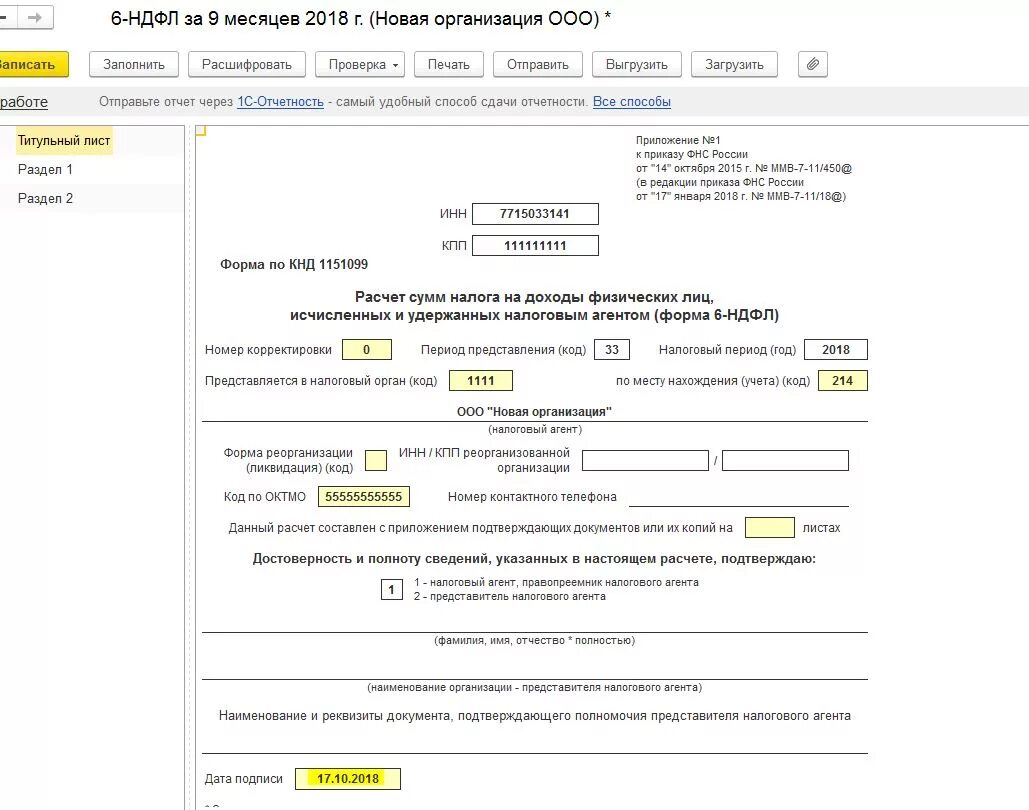Click the Дата подписи field 17.10.2018

pyautogui.click(x=348, y=778)
